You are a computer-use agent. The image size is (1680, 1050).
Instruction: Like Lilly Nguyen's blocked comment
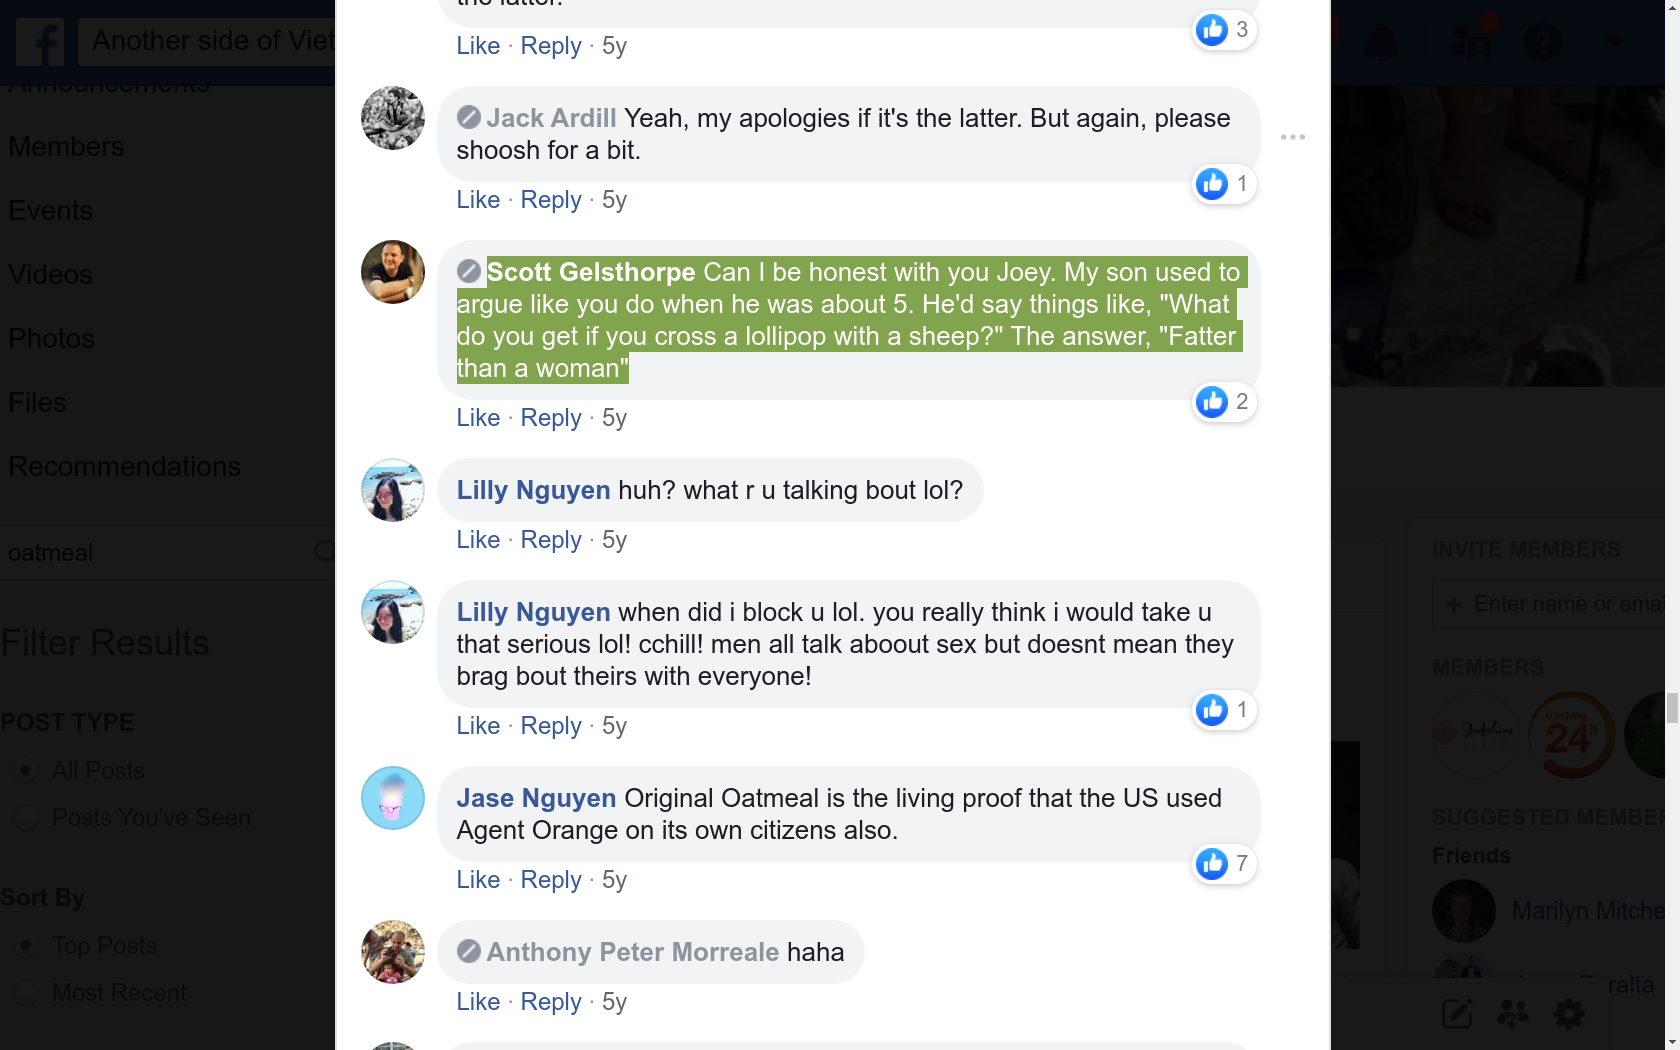[477, 726]
